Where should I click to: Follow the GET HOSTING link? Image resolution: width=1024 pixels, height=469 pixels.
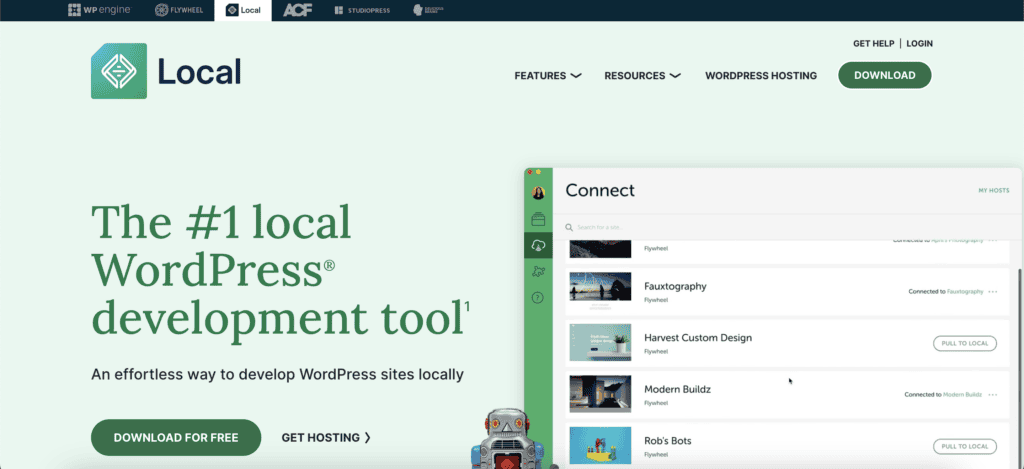coord(326,438)
